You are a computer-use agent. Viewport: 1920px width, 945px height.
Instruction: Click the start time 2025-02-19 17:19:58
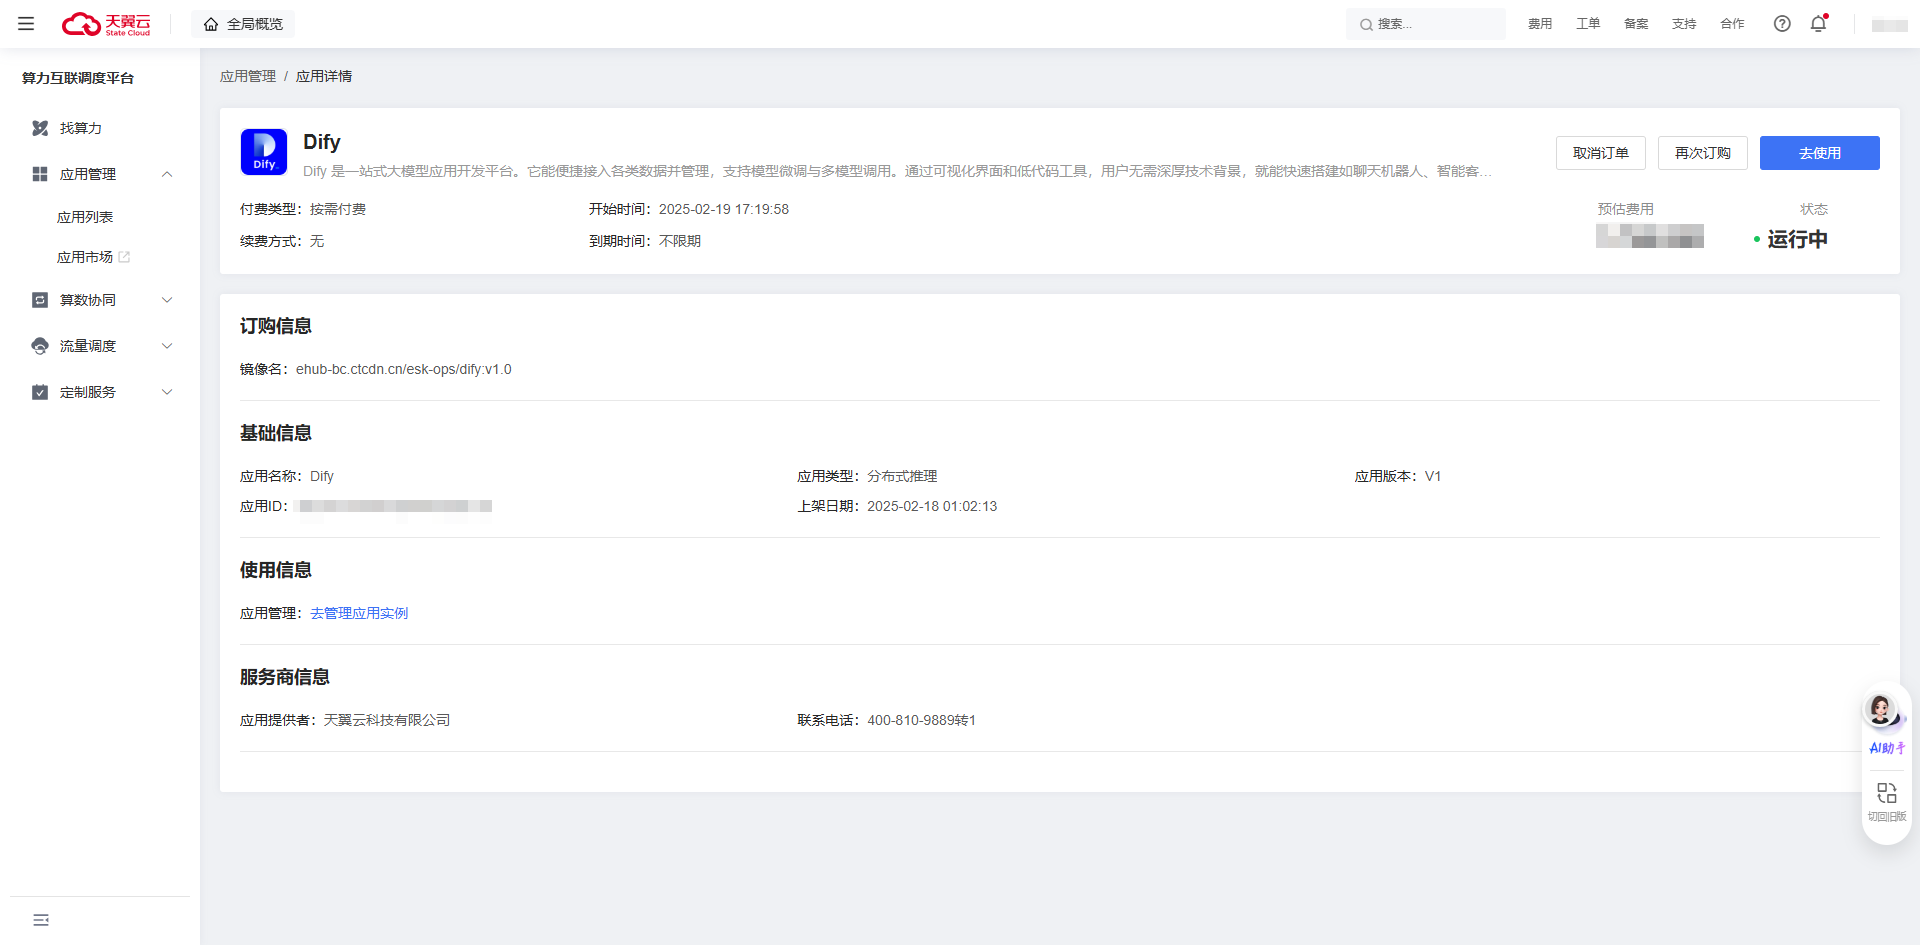[x=724, y=209]
